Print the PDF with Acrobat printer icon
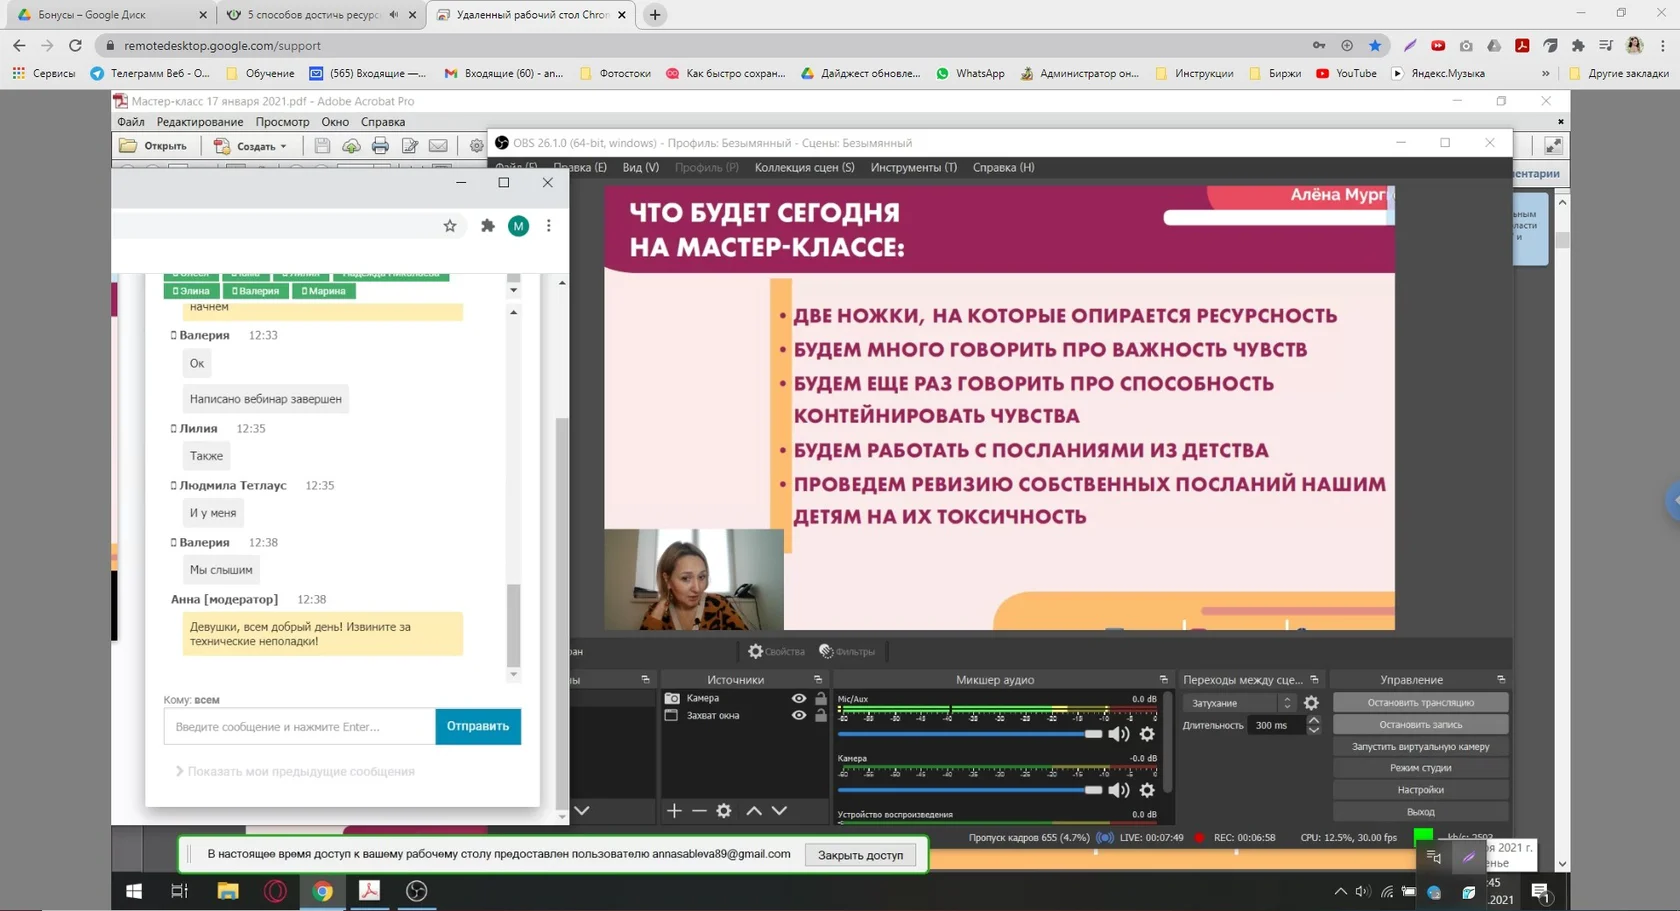This screenshot has height=911, width=1680. (x=380, y=146)
